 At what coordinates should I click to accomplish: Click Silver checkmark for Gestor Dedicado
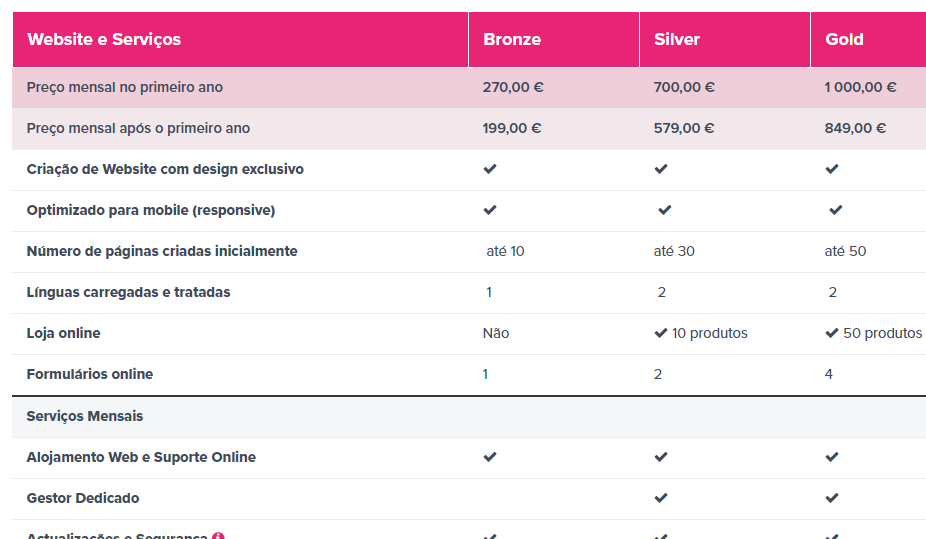[661, 498]
